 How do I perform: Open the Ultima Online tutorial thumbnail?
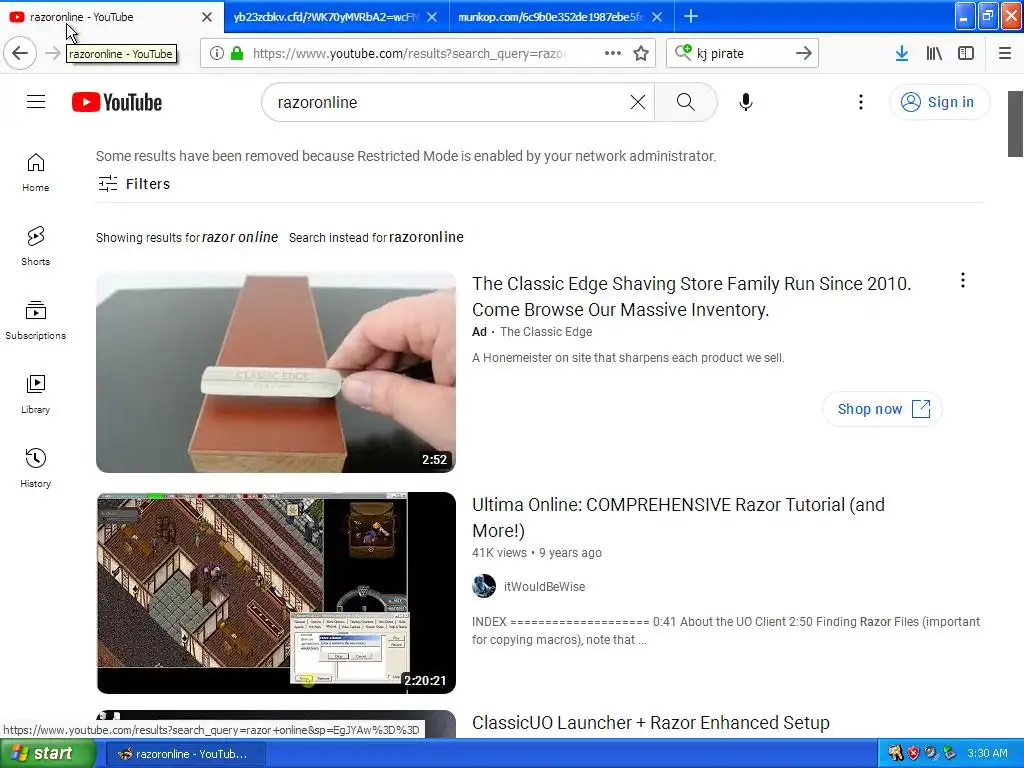pyautogui.click(x=276, y=593)
